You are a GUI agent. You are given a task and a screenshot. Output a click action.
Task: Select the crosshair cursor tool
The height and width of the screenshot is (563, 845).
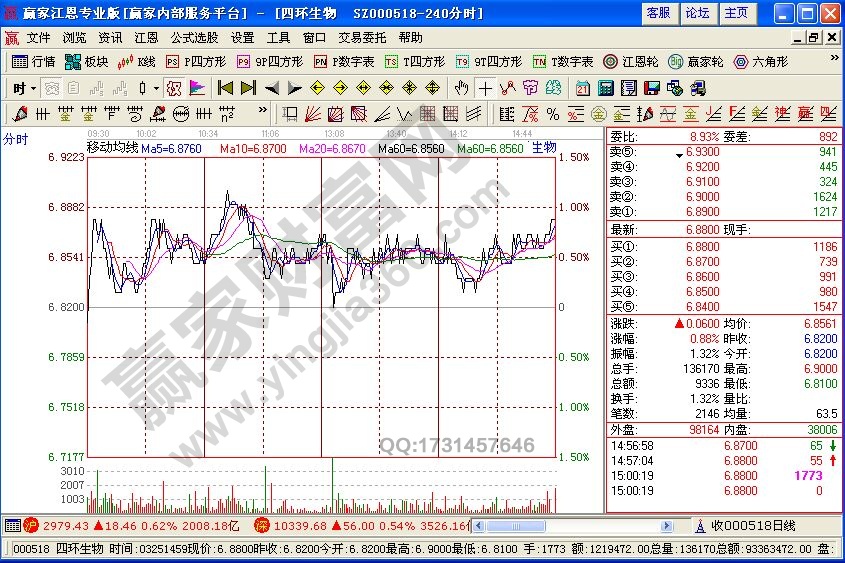click(x=485, y=88)
